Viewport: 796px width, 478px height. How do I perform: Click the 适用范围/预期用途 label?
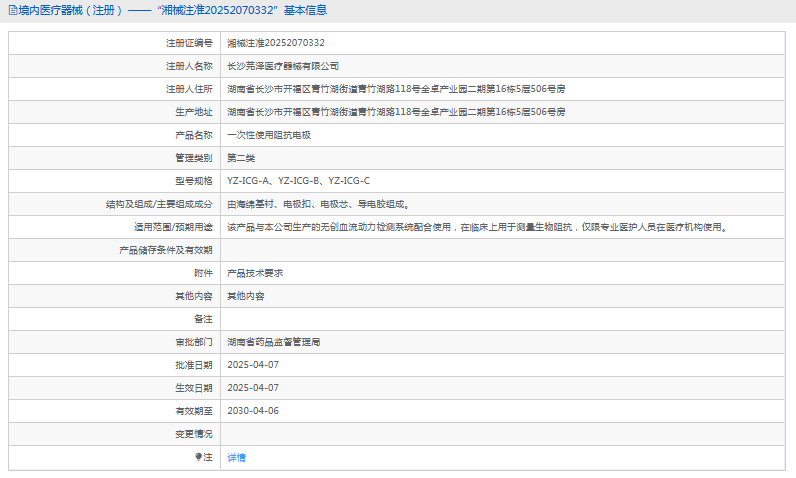click(x=173, y=227)
